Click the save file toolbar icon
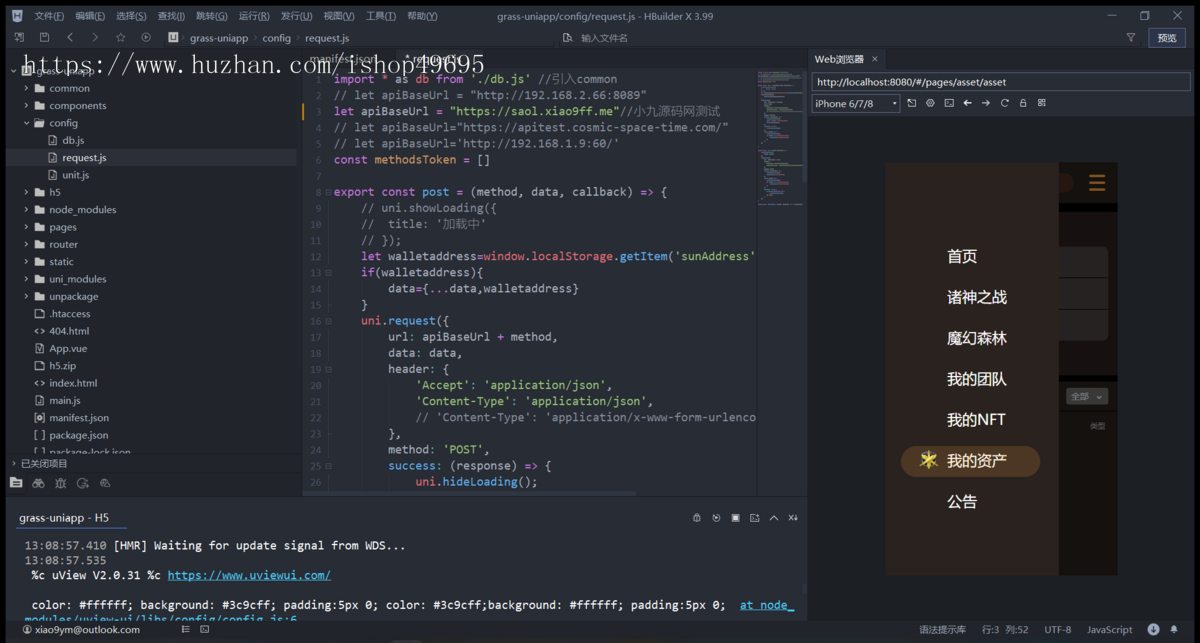This screenshot has width=1200, height=643. [x=44, y=37]
